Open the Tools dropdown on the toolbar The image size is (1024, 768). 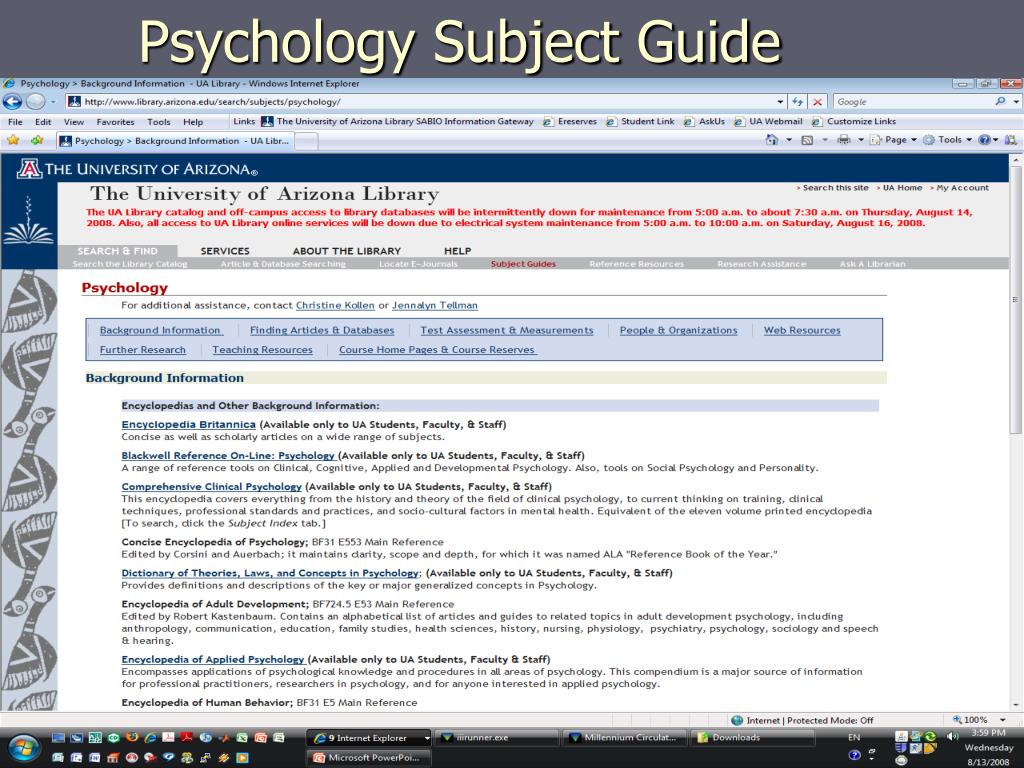click(948, 140)
